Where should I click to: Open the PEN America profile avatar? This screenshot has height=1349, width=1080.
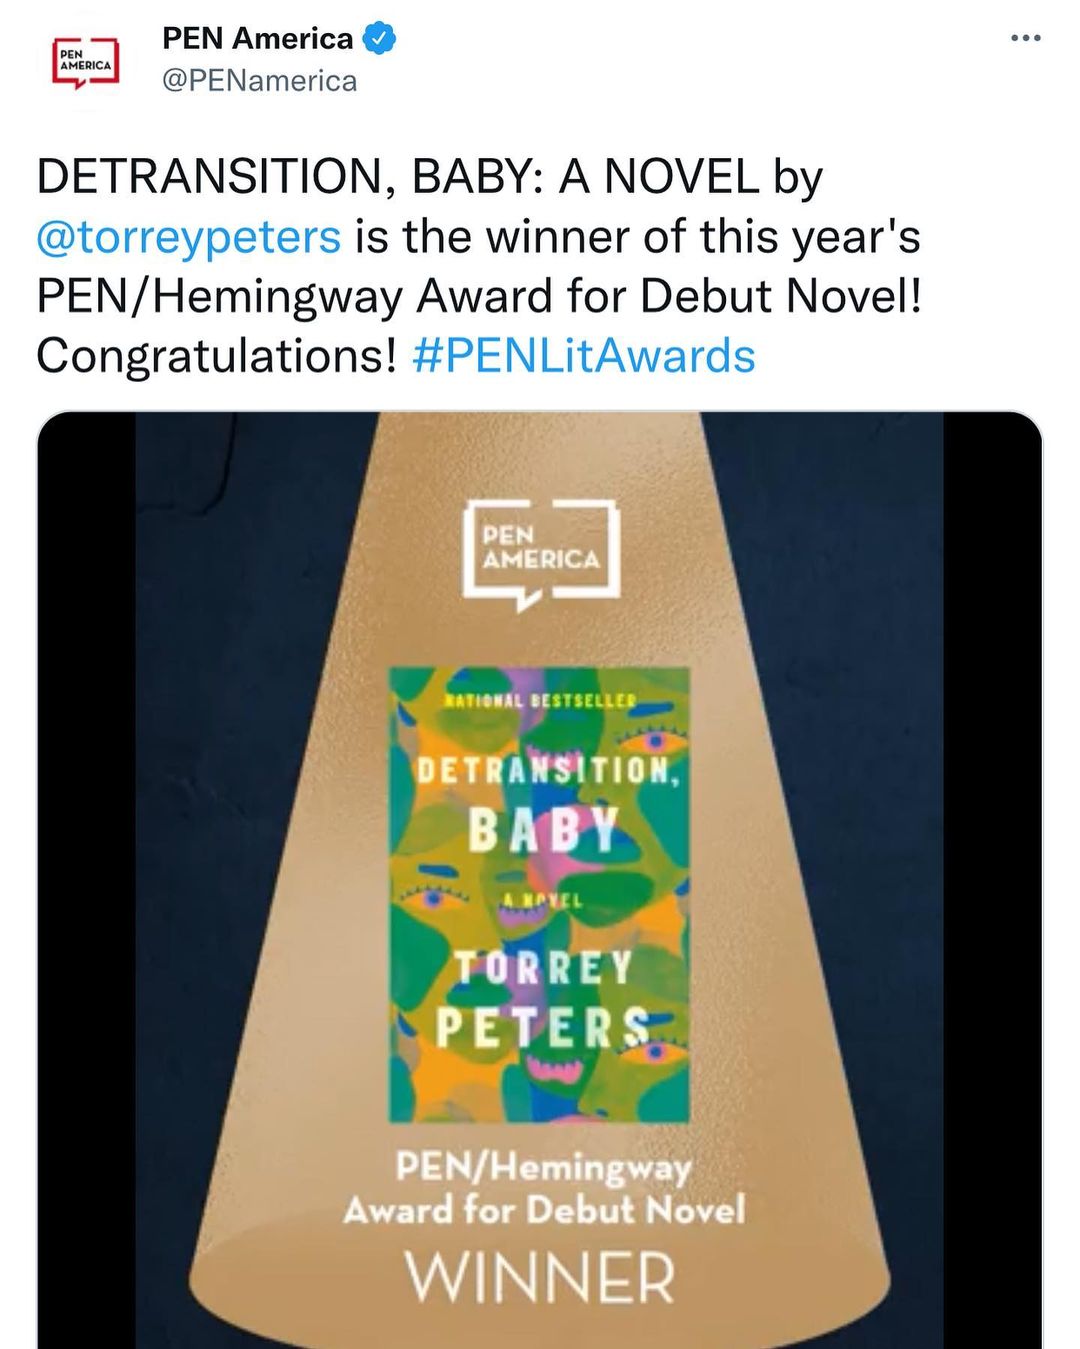click(85, 62)
